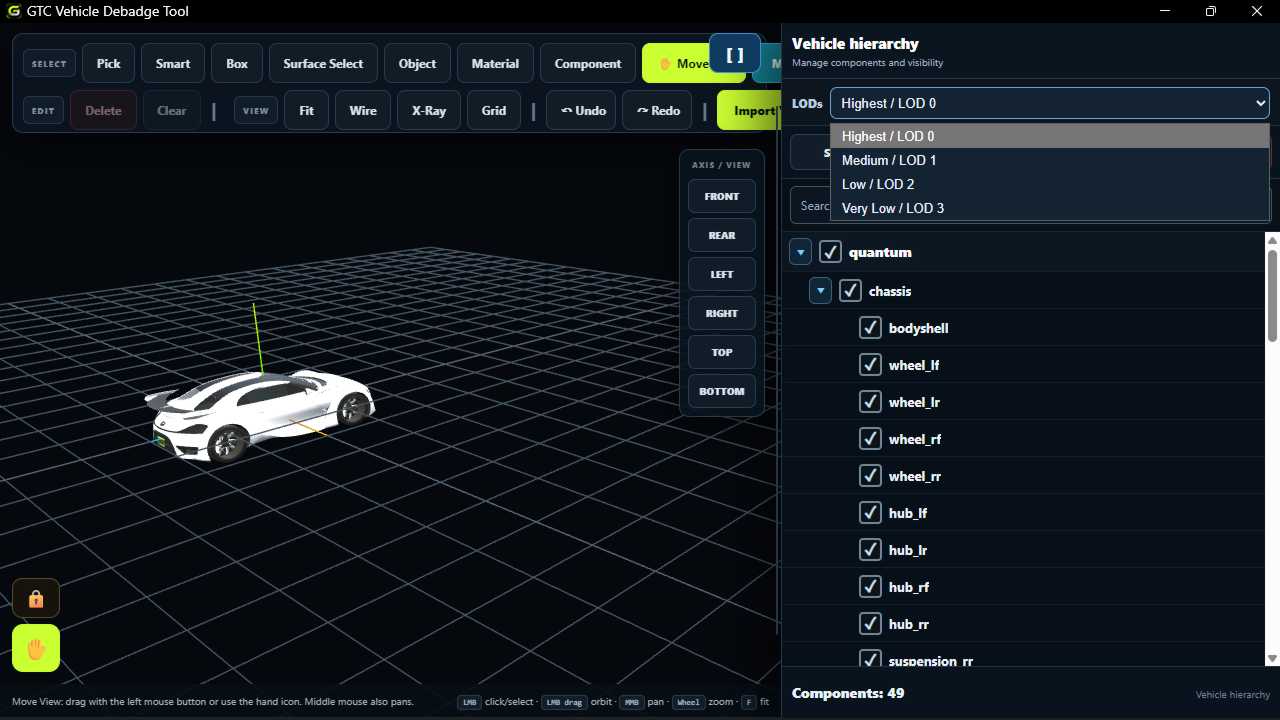The image size is (1280, 720).
Task: Select the wheel_rr tree label
Action: click(x=915, y=476)
